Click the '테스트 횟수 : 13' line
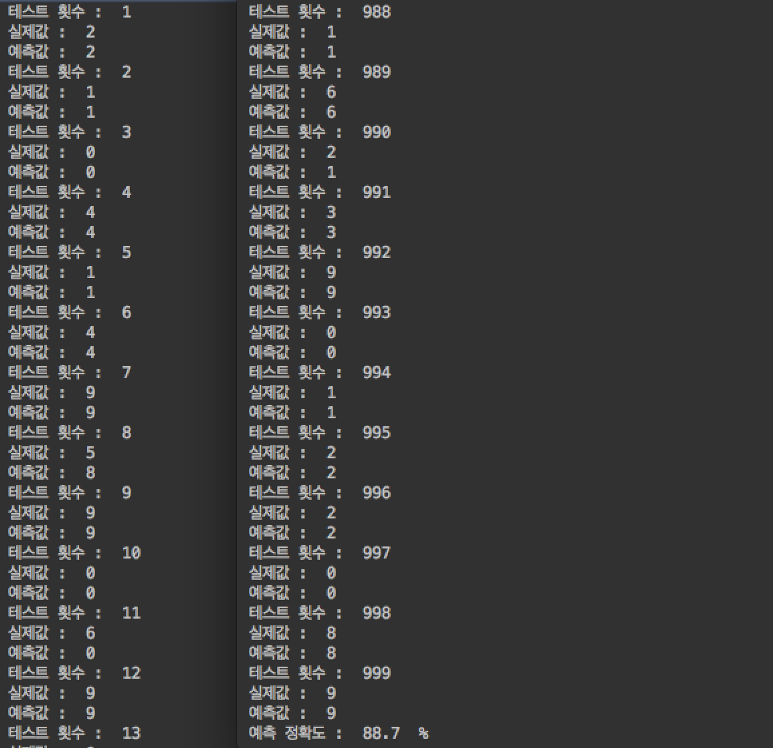 (74, 733)
